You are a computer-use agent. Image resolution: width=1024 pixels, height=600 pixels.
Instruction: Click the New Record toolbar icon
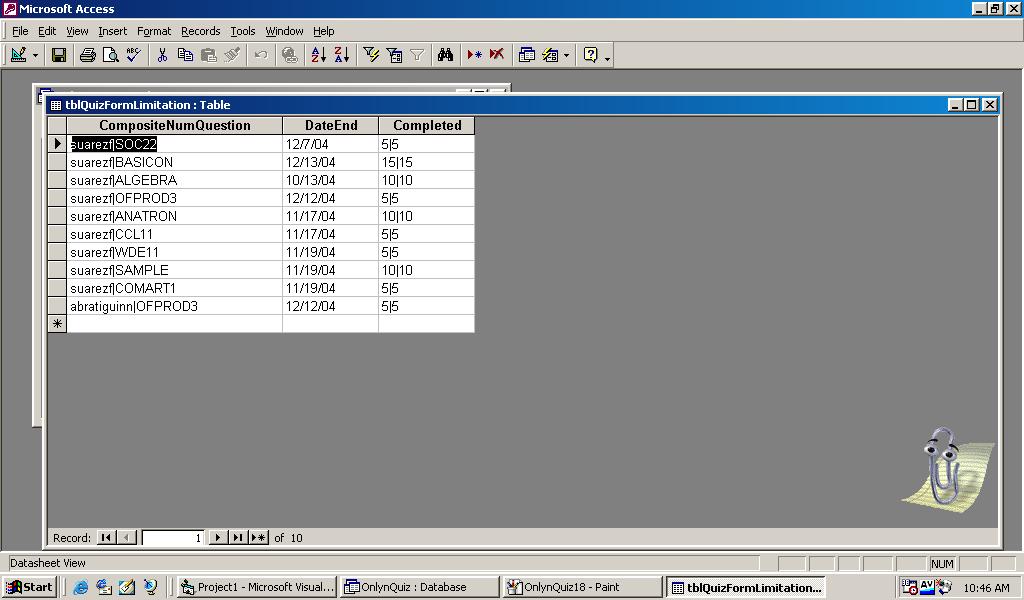pos(474,55)
